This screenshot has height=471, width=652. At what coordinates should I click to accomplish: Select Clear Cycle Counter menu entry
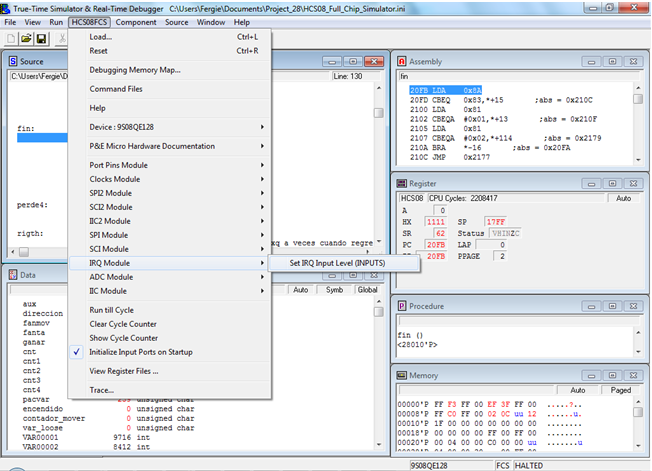tap(124, 324)
